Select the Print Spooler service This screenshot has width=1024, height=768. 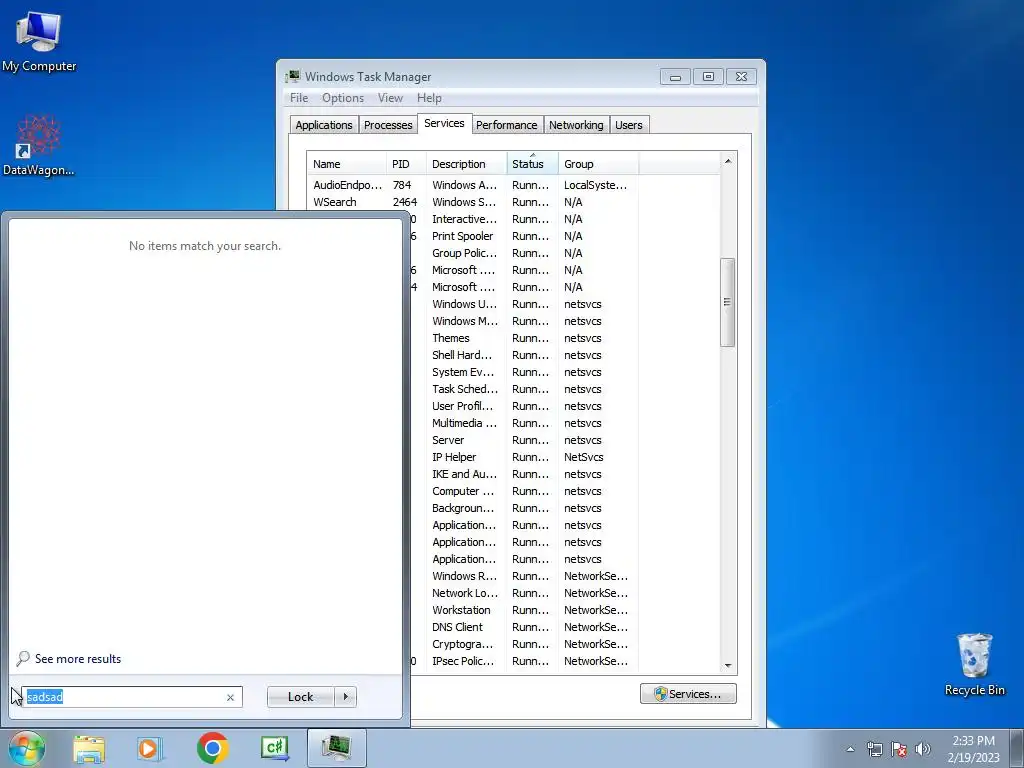pos(564,236)
